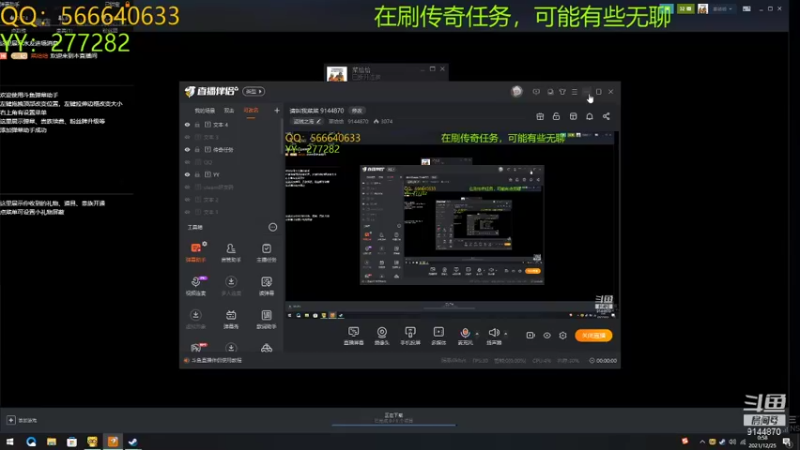
Task: Open the hamburger menu in companion title bar
Action: click(574, 92)
